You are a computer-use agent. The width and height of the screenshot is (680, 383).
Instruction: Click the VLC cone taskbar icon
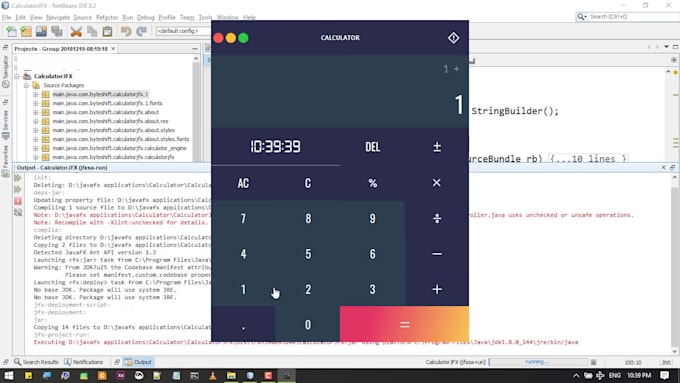[212, 376]
